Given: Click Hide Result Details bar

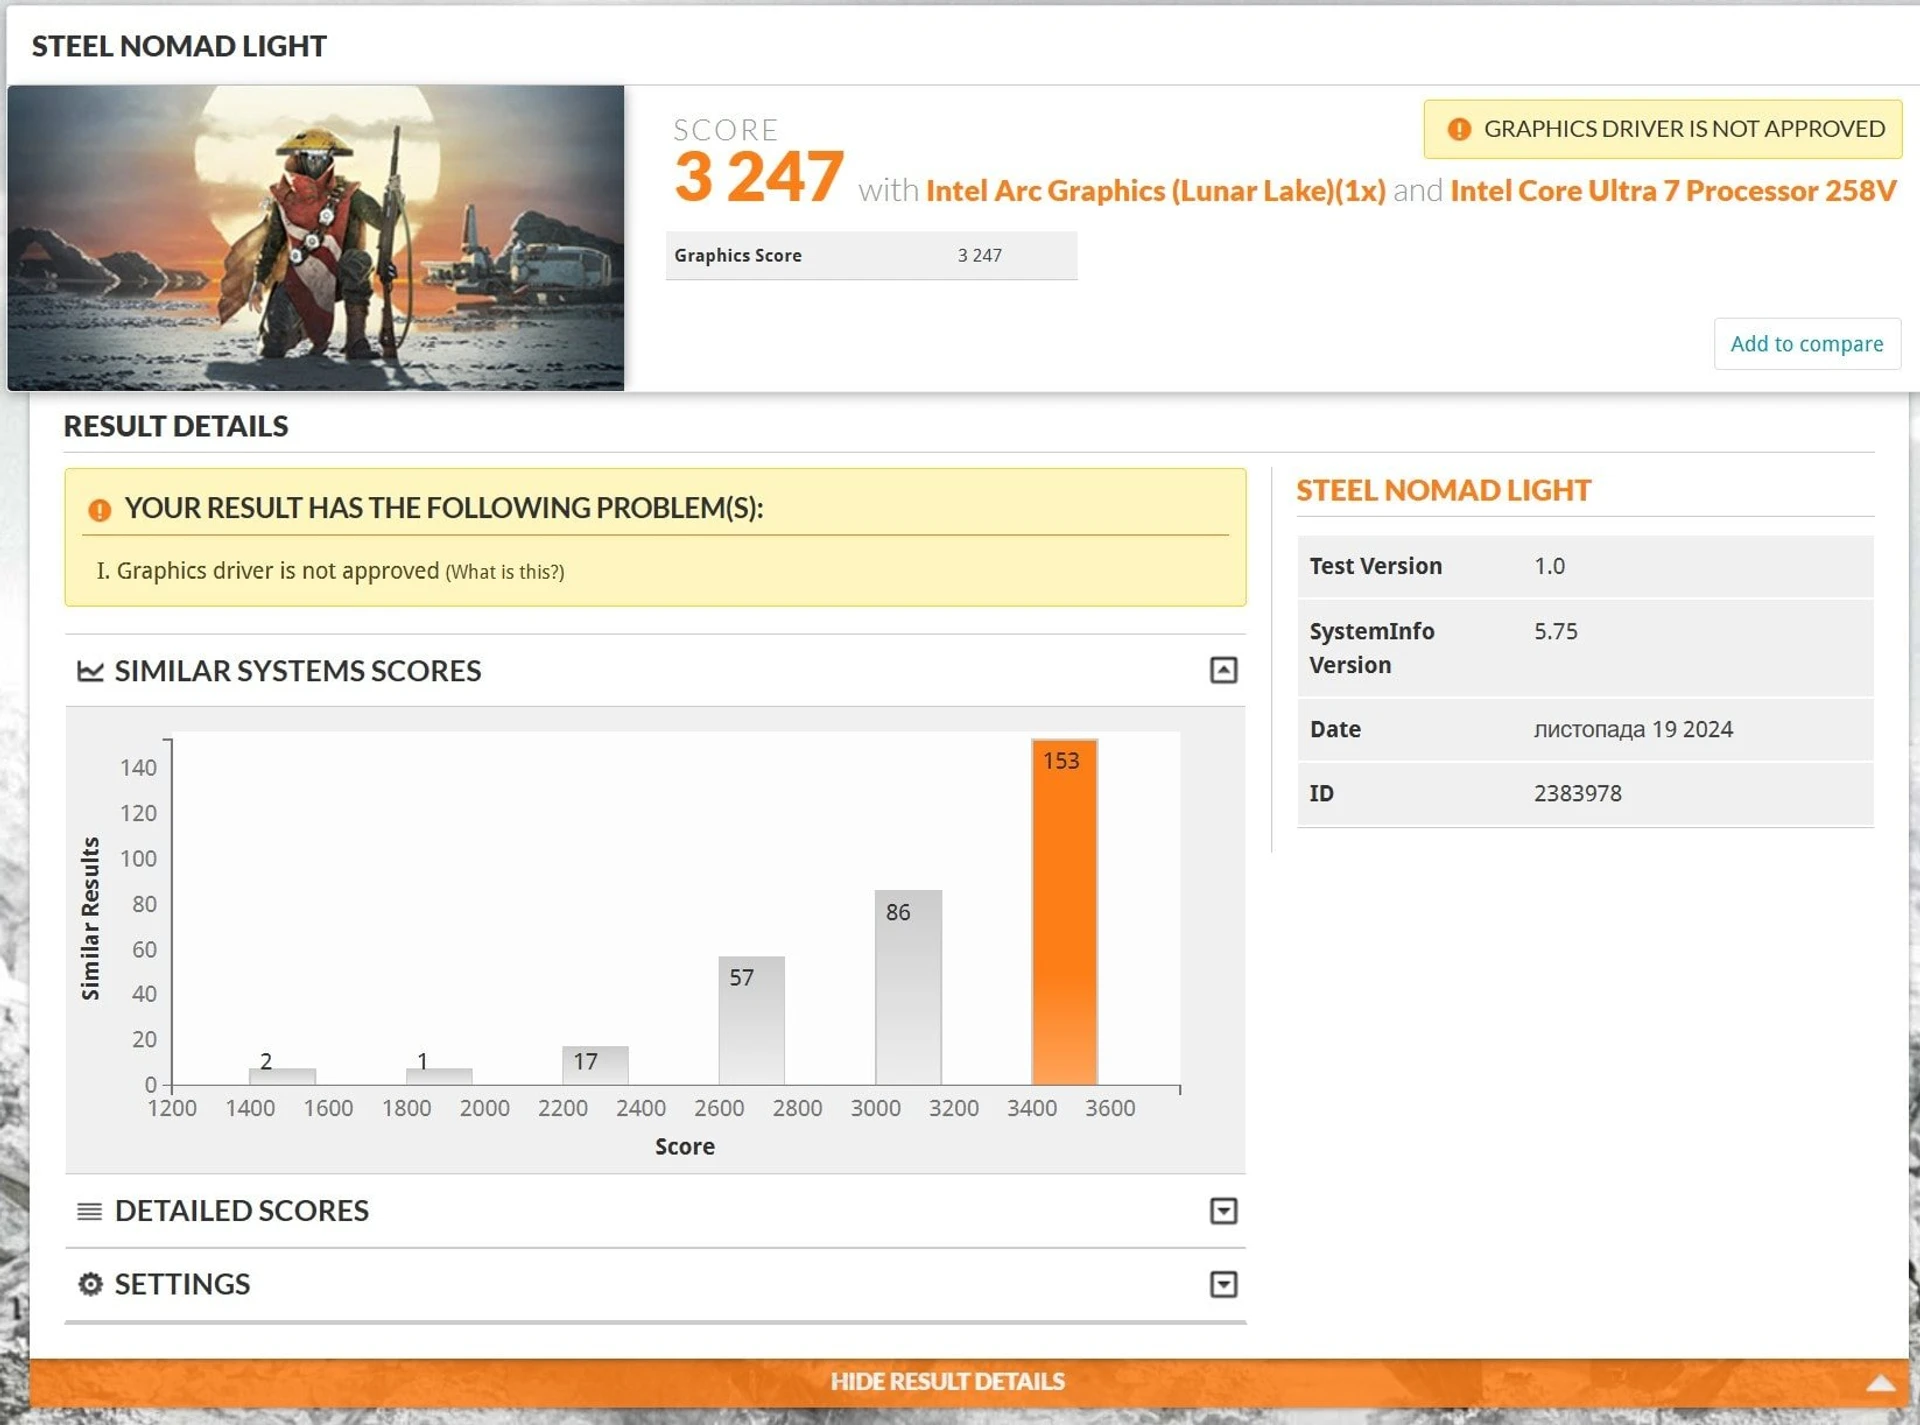Looking at the screenshot, I should [x=968, y=1382].
